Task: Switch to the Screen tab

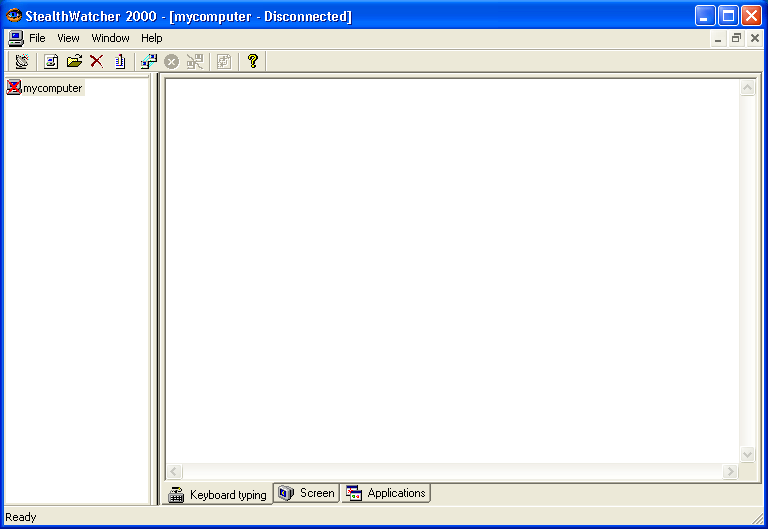Action: click(306, 493)
